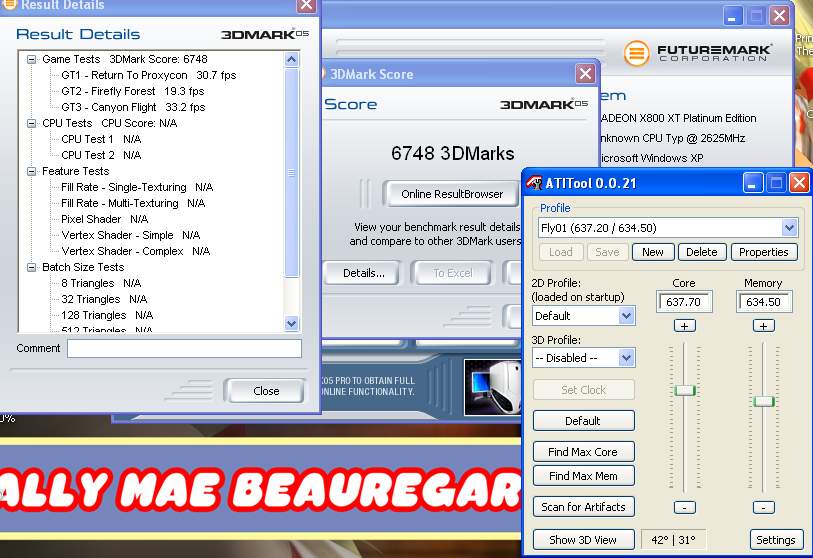The width and height of the screenshot is (813, 558).
Task: Click the Comment text field
Action: point(184,348)
